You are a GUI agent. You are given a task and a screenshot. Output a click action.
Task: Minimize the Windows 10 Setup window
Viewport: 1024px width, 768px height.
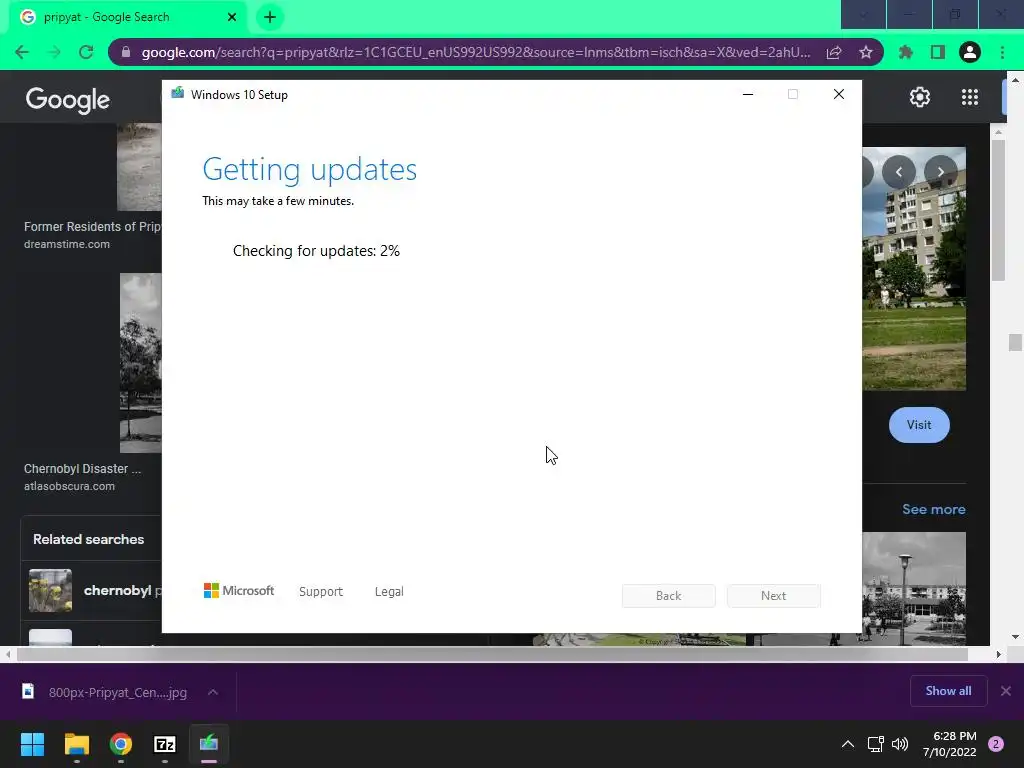coord(748,94)
